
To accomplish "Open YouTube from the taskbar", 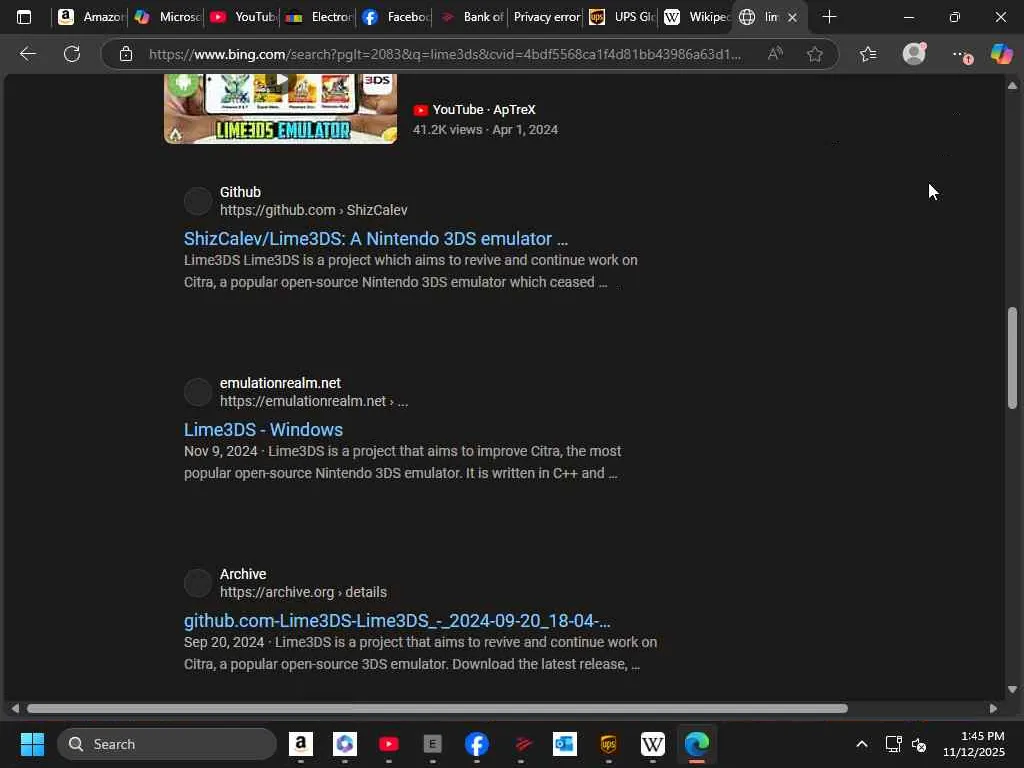I will pyautogui.click(x=389, y=744).
